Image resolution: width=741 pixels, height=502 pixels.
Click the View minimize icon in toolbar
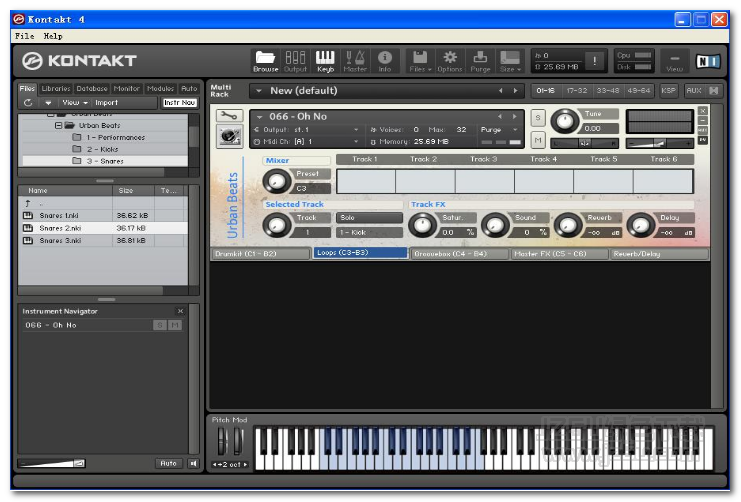tap(674, 61)
